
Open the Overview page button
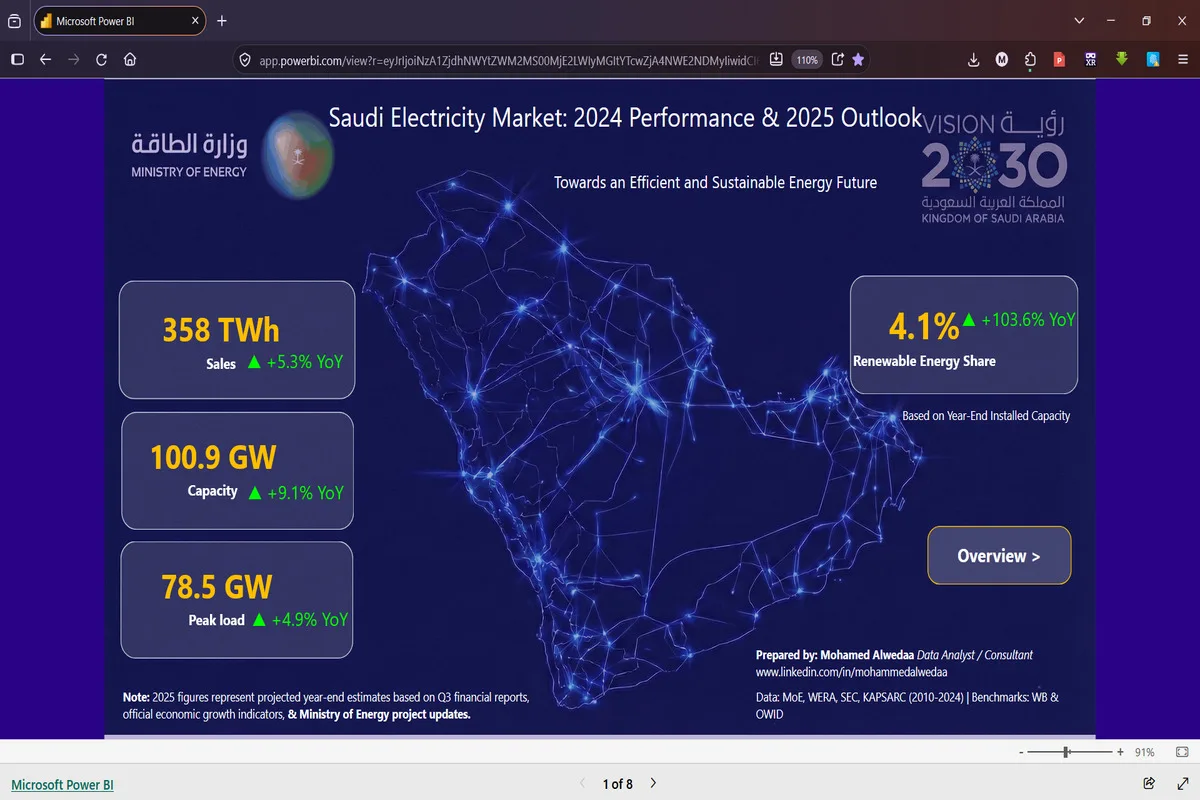pos(999,555)
